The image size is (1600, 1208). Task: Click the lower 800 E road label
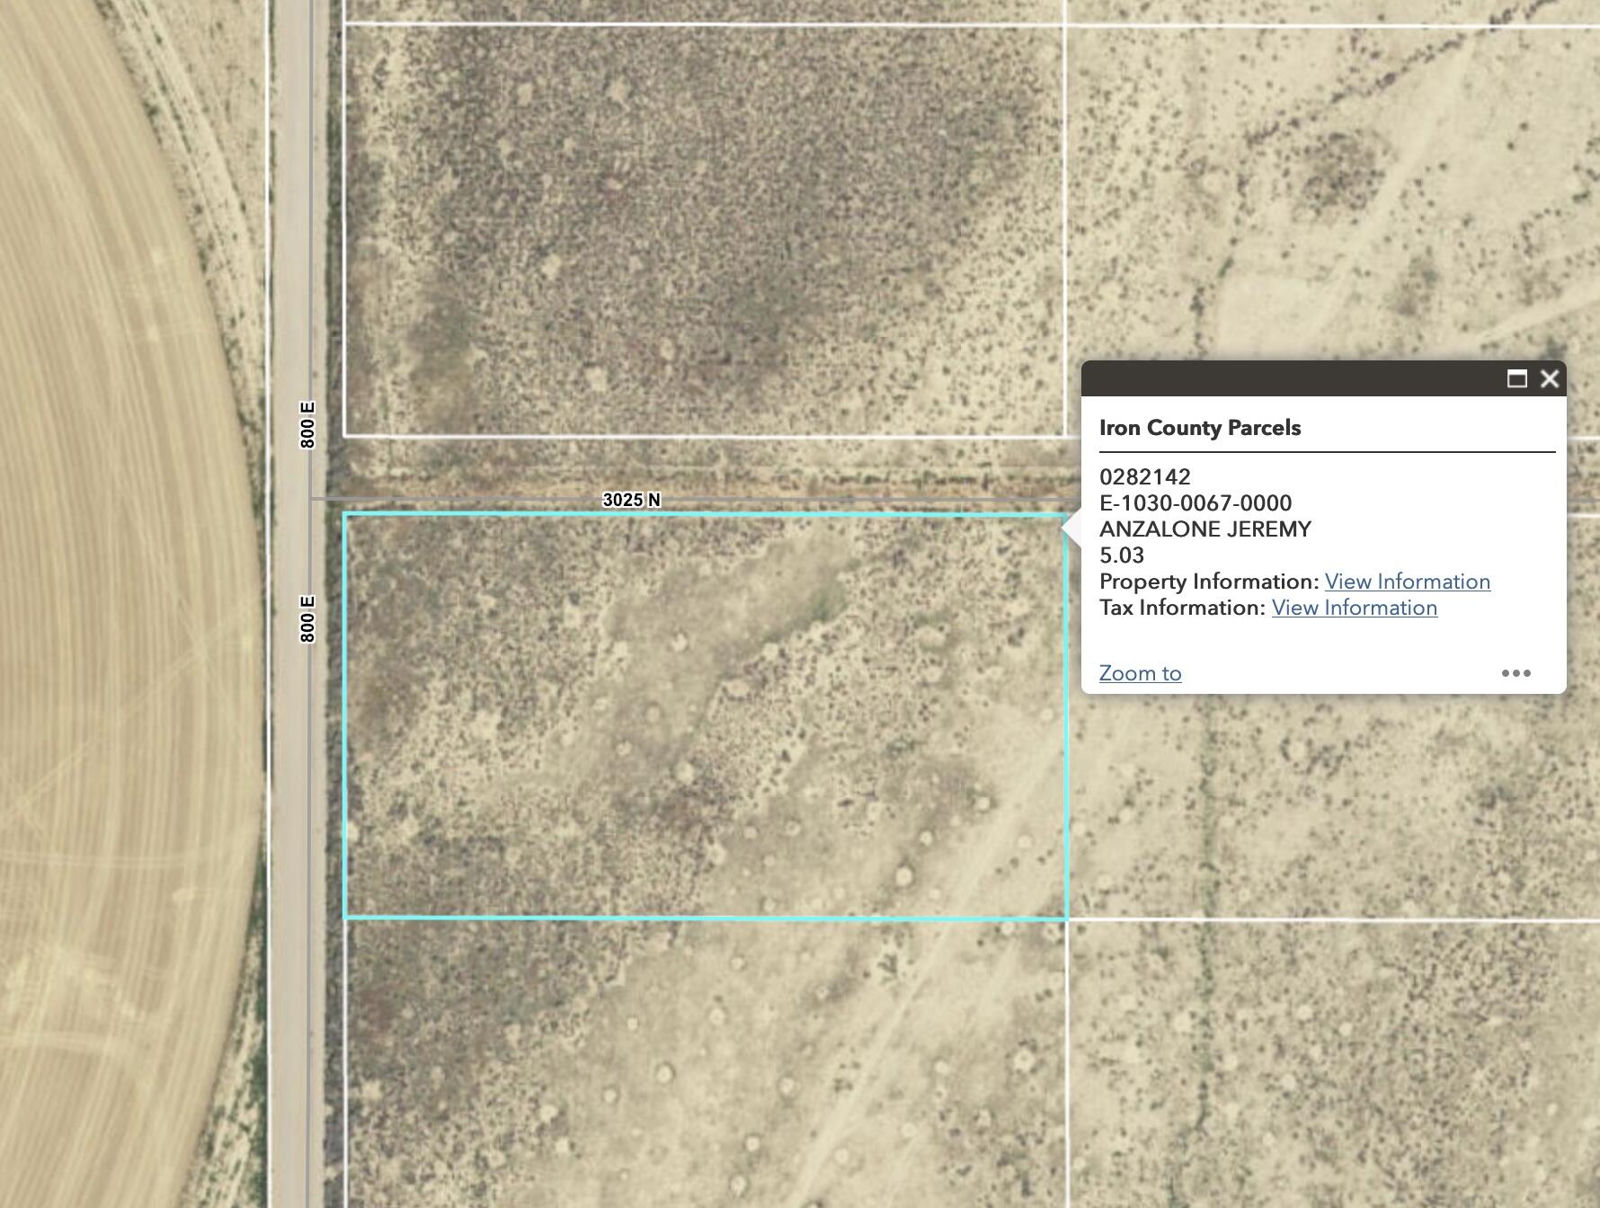[x=308, y=619]
